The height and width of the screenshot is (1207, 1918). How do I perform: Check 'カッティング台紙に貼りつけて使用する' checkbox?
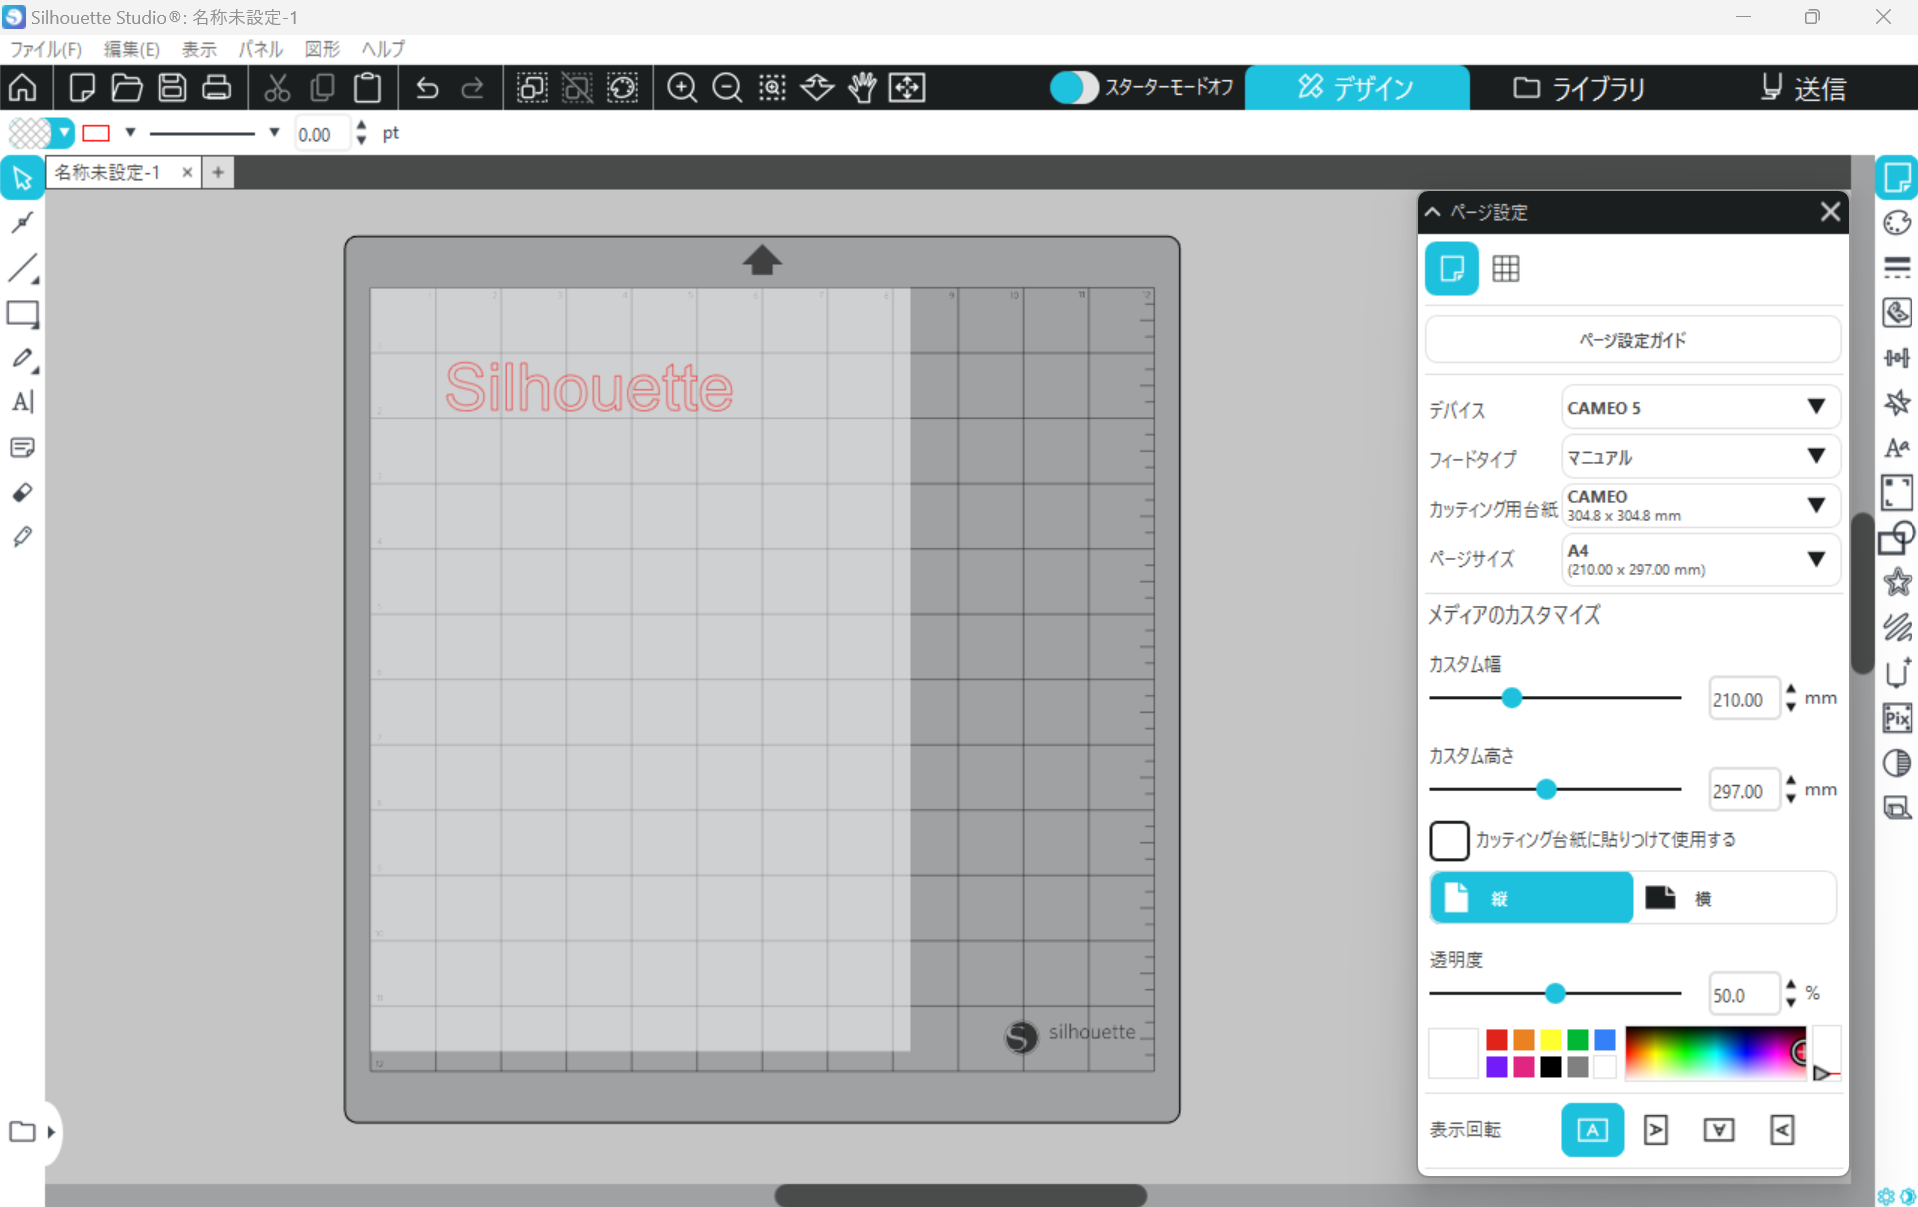1449,841
